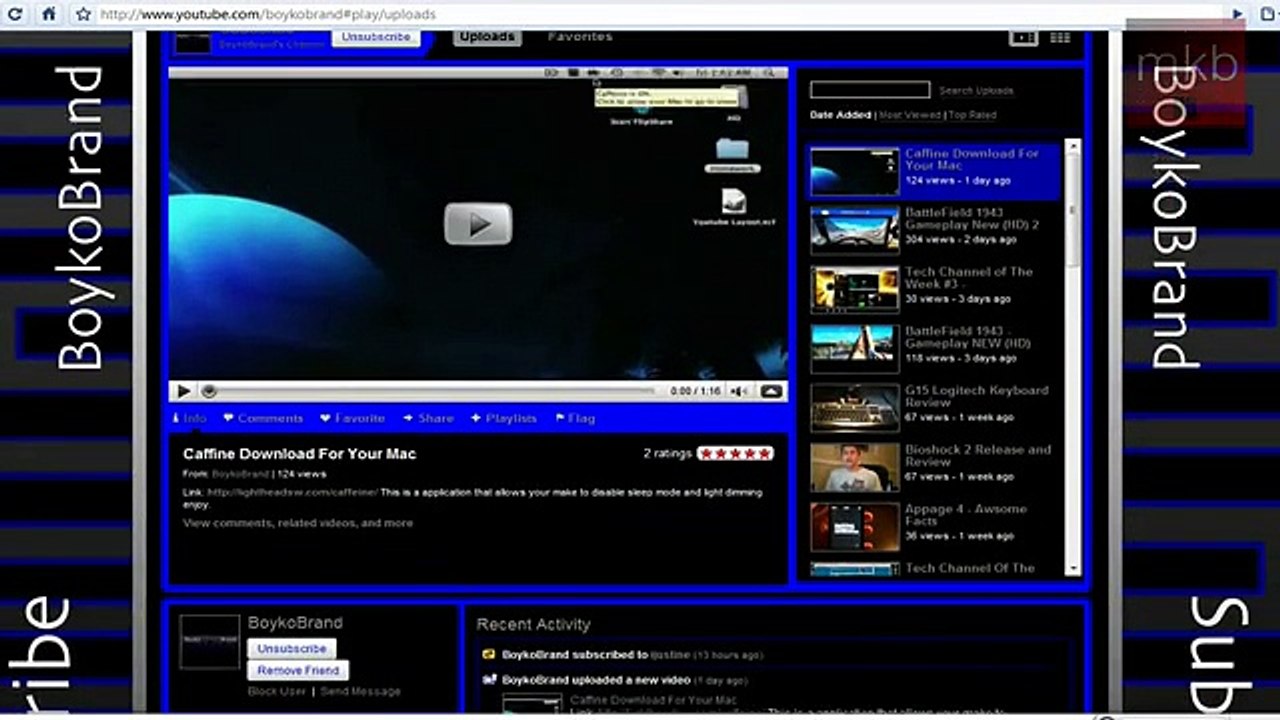Switch to grid view layout icon
Image resolution: width=1280 pixels, height=720 pixels.
1060,38
